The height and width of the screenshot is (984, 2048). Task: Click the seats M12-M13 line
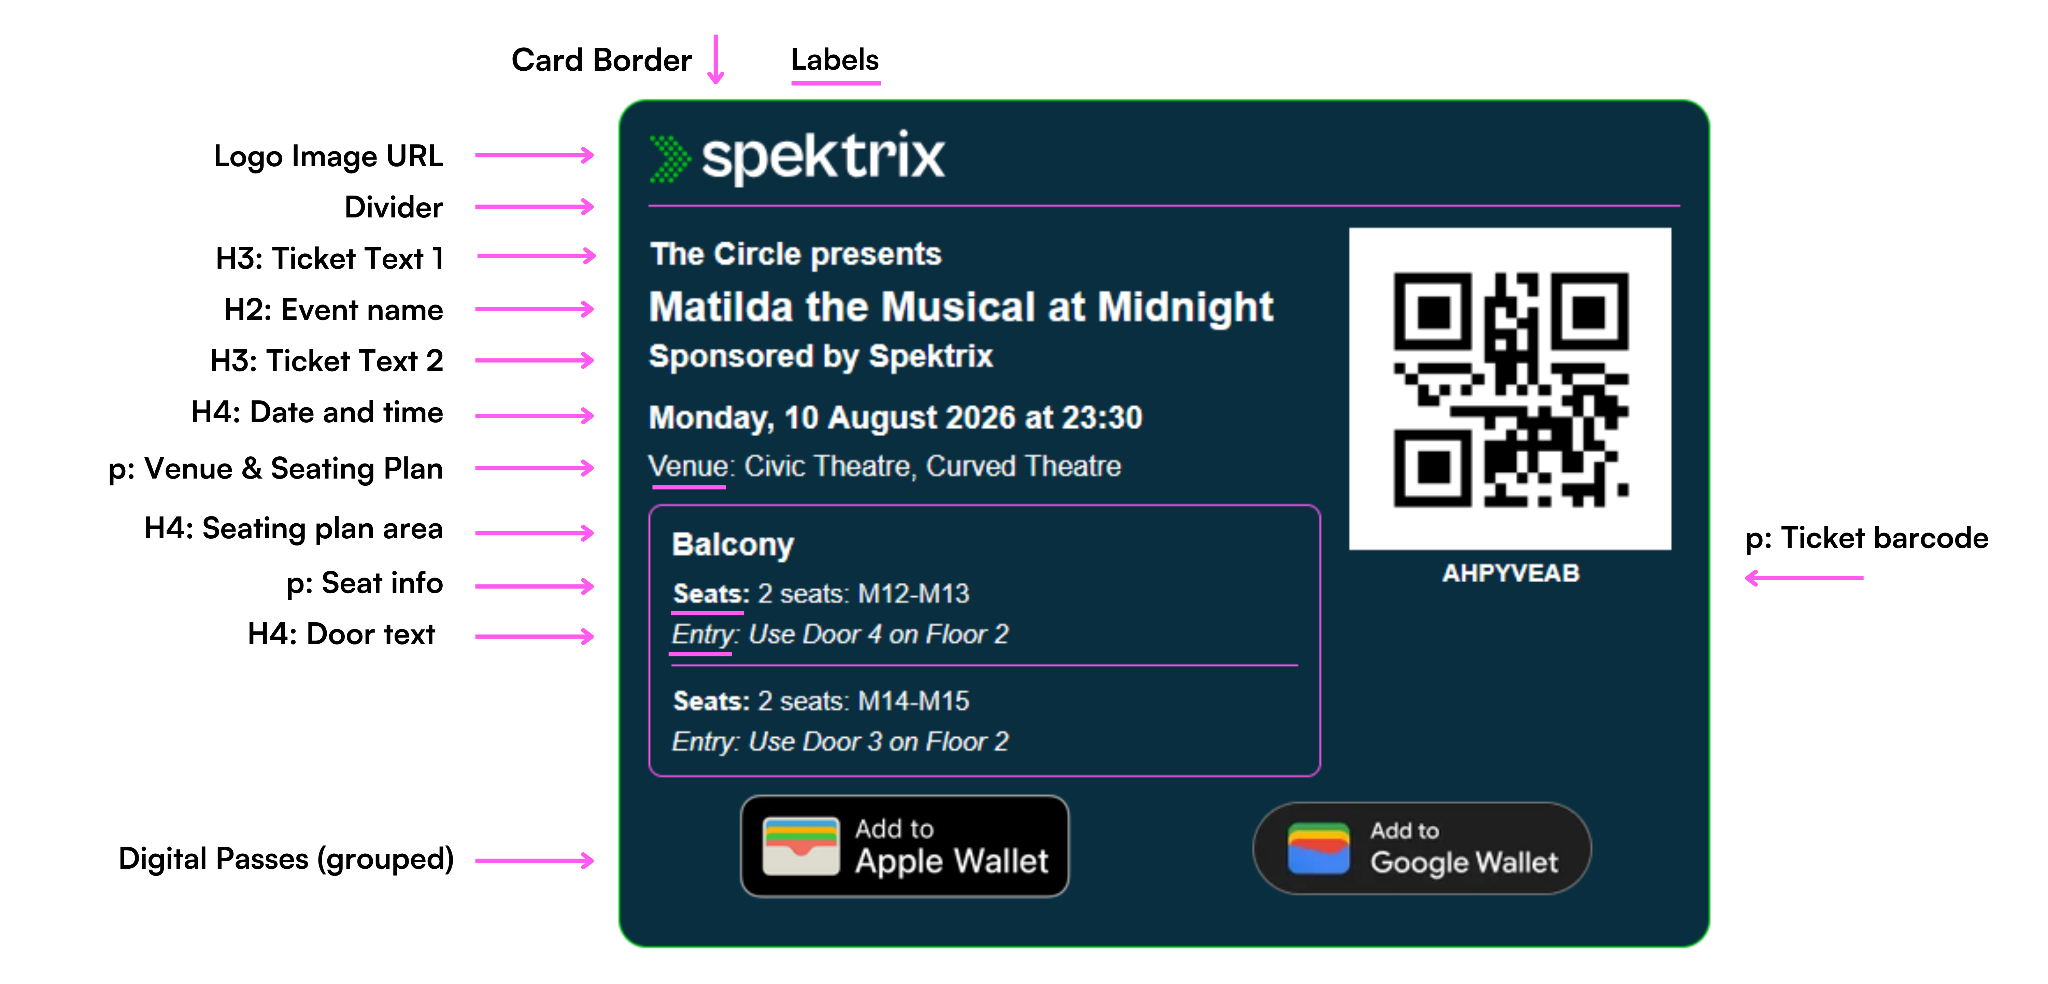(x=821, y=594)
